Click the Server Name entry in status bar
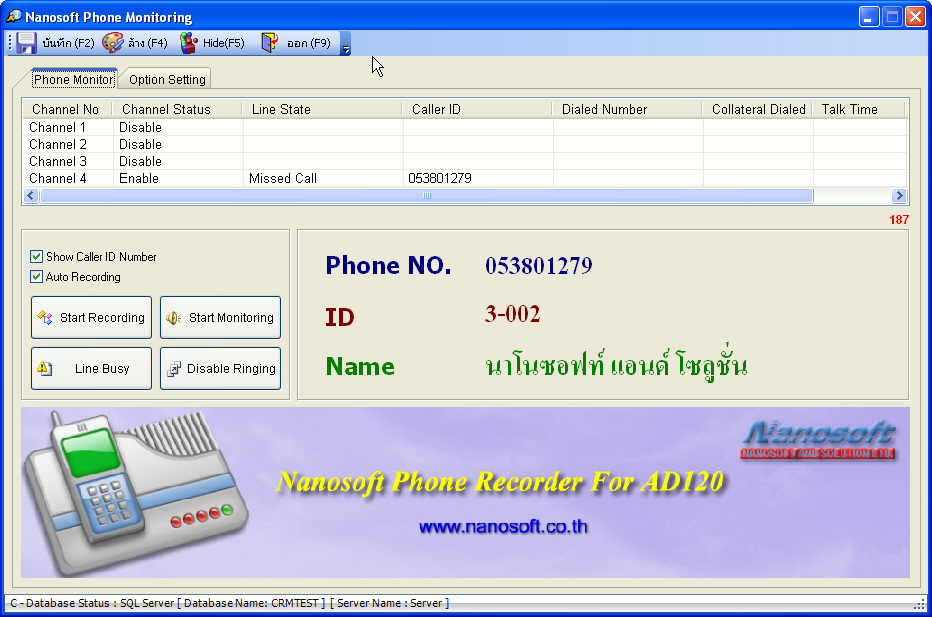 click(x=389, y=603)
